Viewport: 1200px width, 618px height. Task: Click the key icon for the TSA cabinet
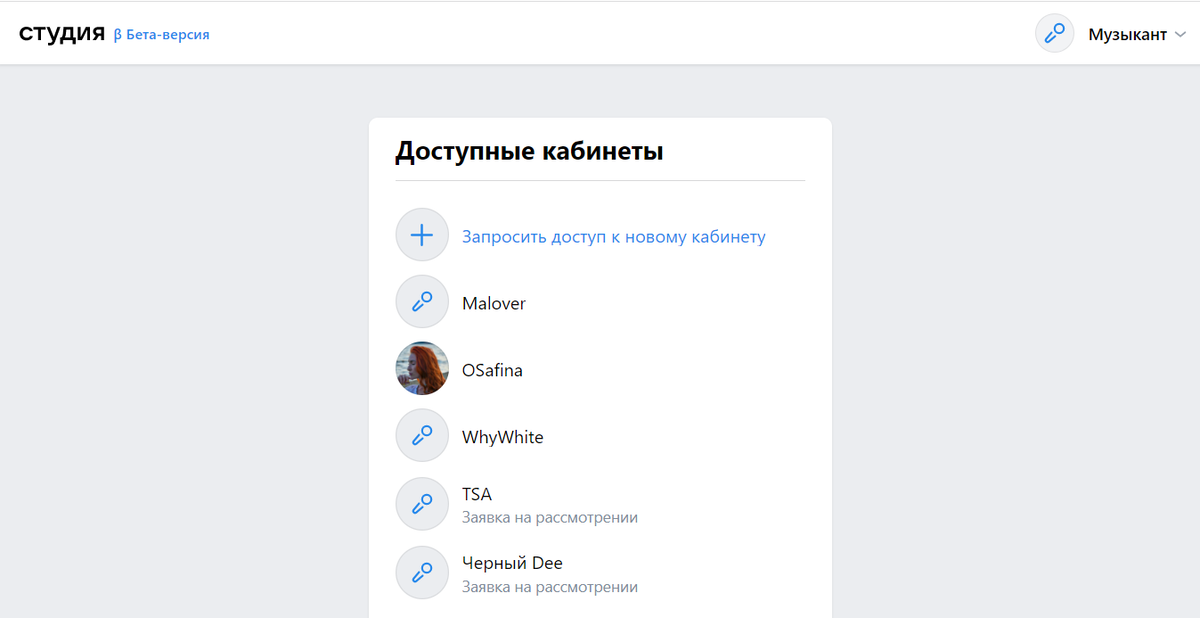422,503
